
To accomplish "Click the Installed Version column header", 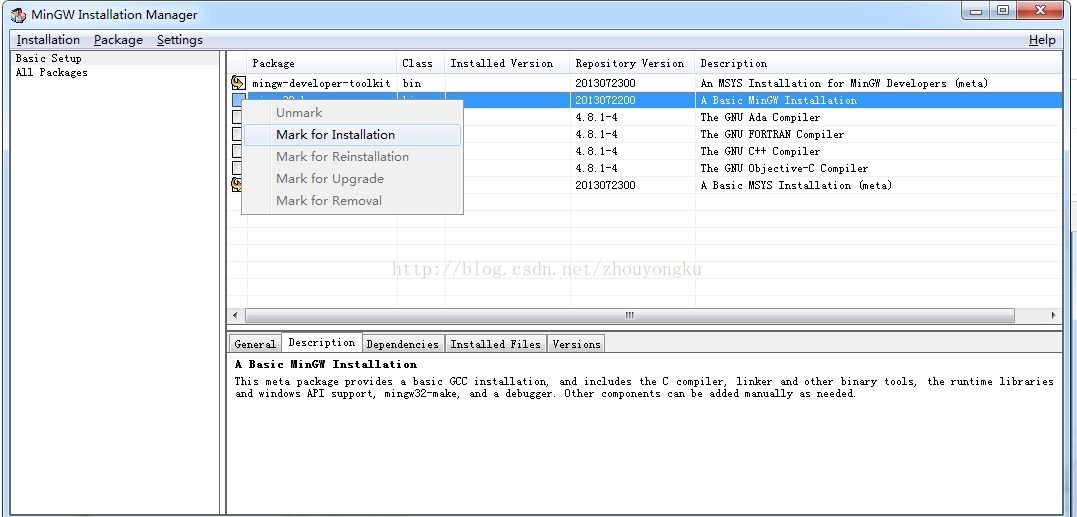I will coord(507,63).
